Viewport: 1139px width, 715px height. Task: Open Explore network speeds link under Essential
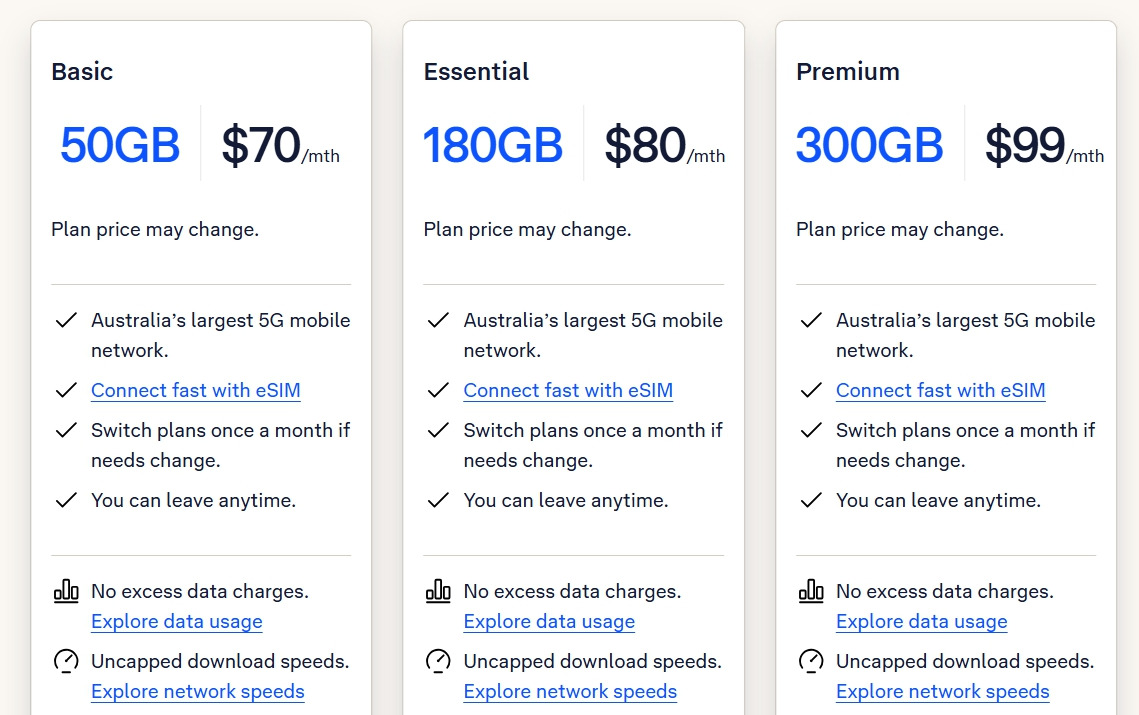pos(570,691)
